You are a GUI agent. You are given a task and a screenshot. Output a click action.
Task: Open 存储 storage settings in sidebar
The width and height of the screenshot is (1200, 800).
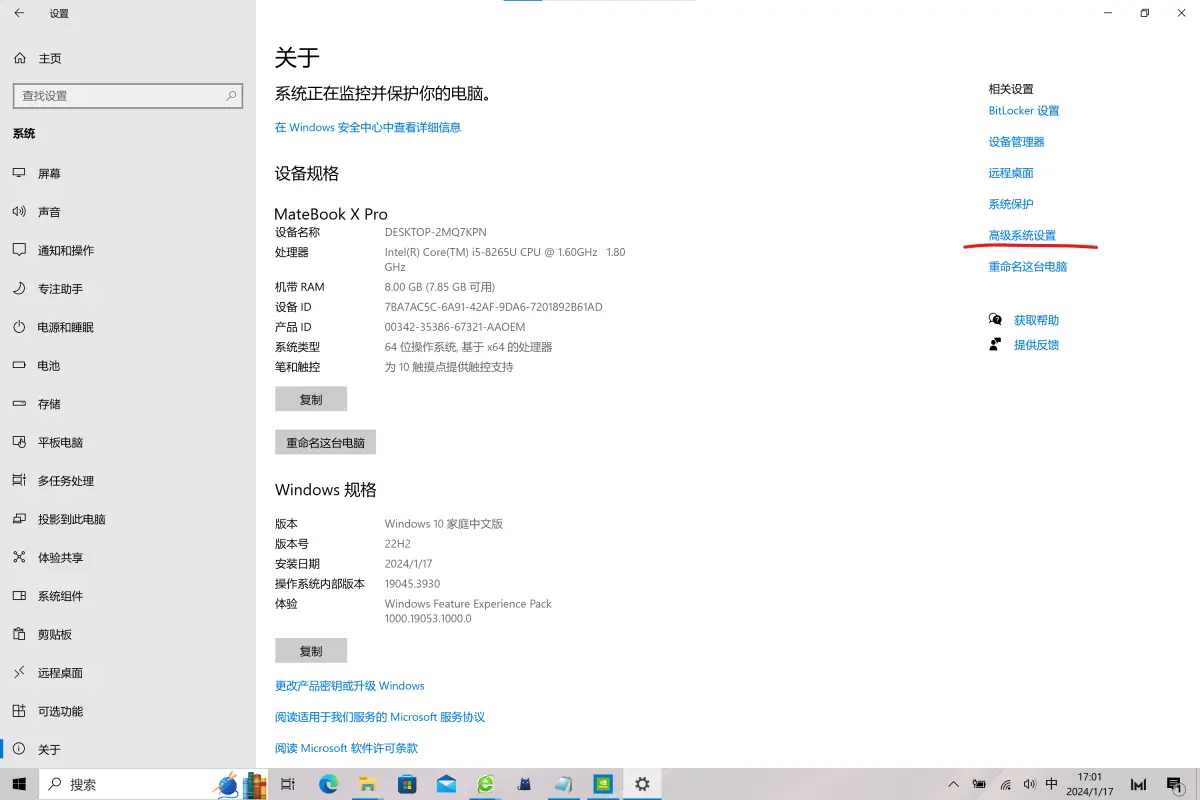point(128,404)
